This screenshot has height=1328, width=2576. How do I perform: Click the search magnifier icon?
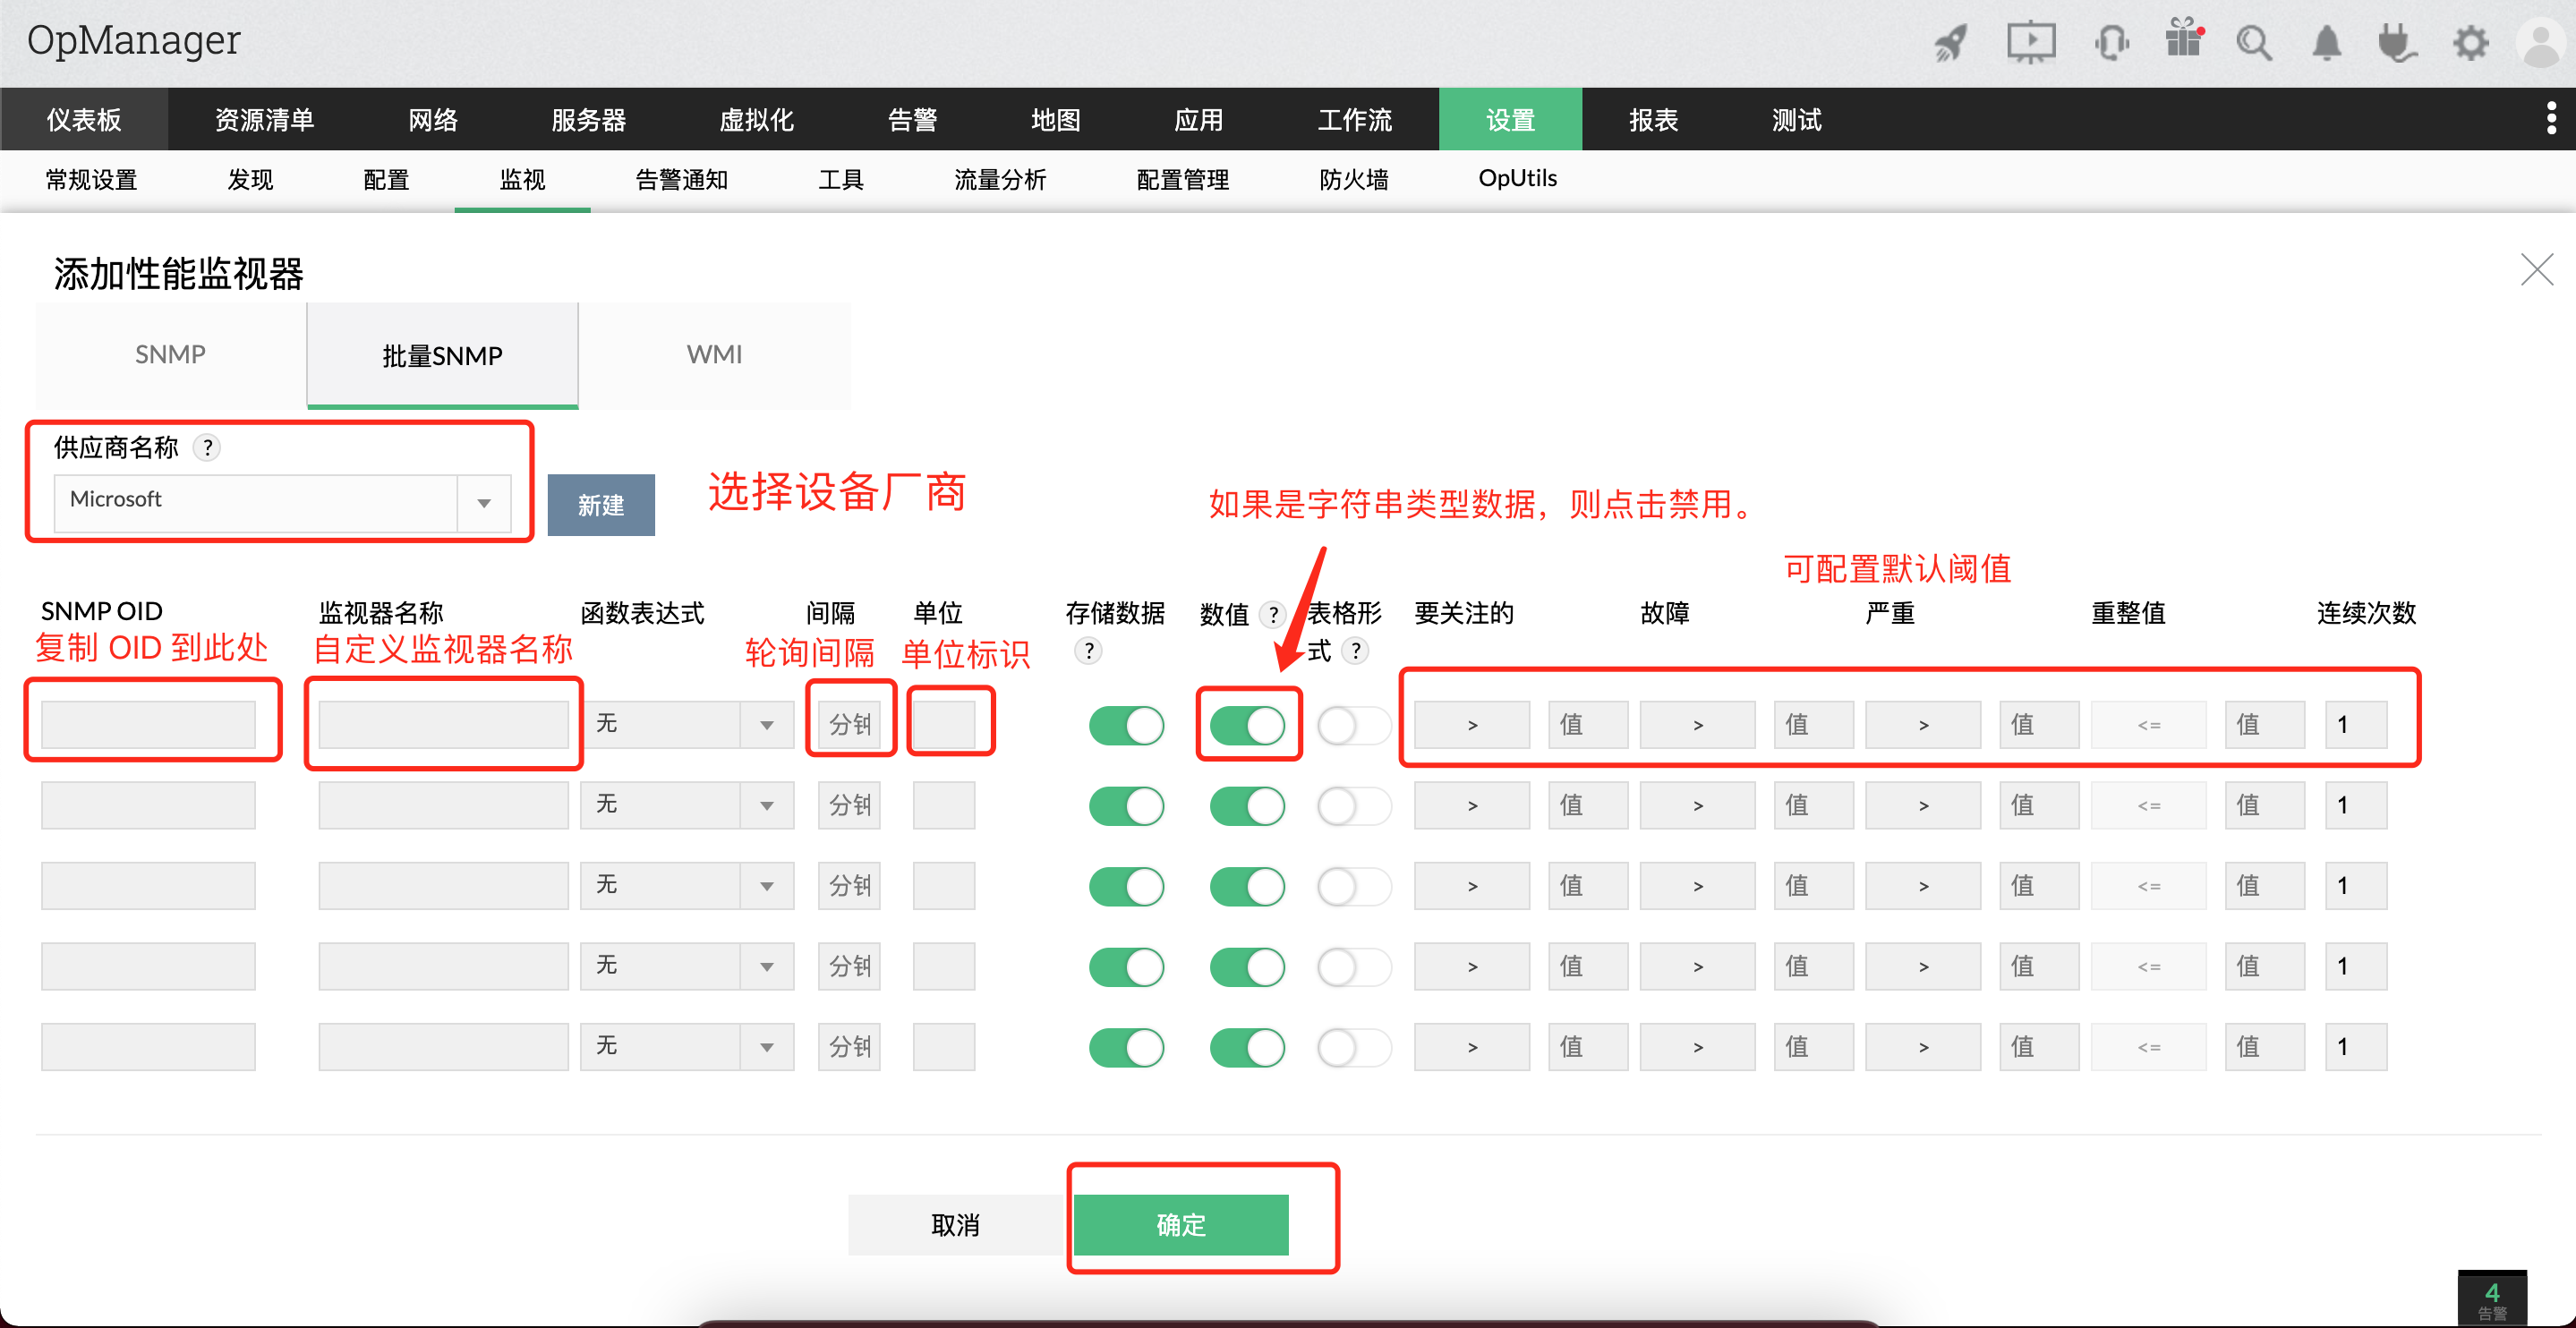point(2254,43)
